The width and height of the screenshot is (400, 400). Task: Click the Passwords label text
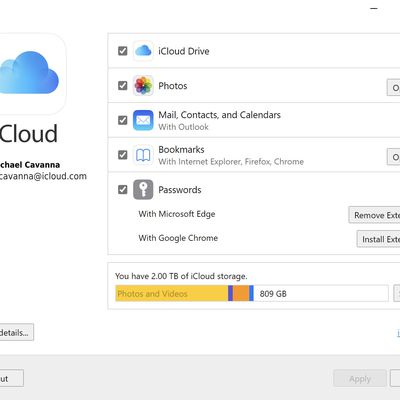(x=180, y=190)
